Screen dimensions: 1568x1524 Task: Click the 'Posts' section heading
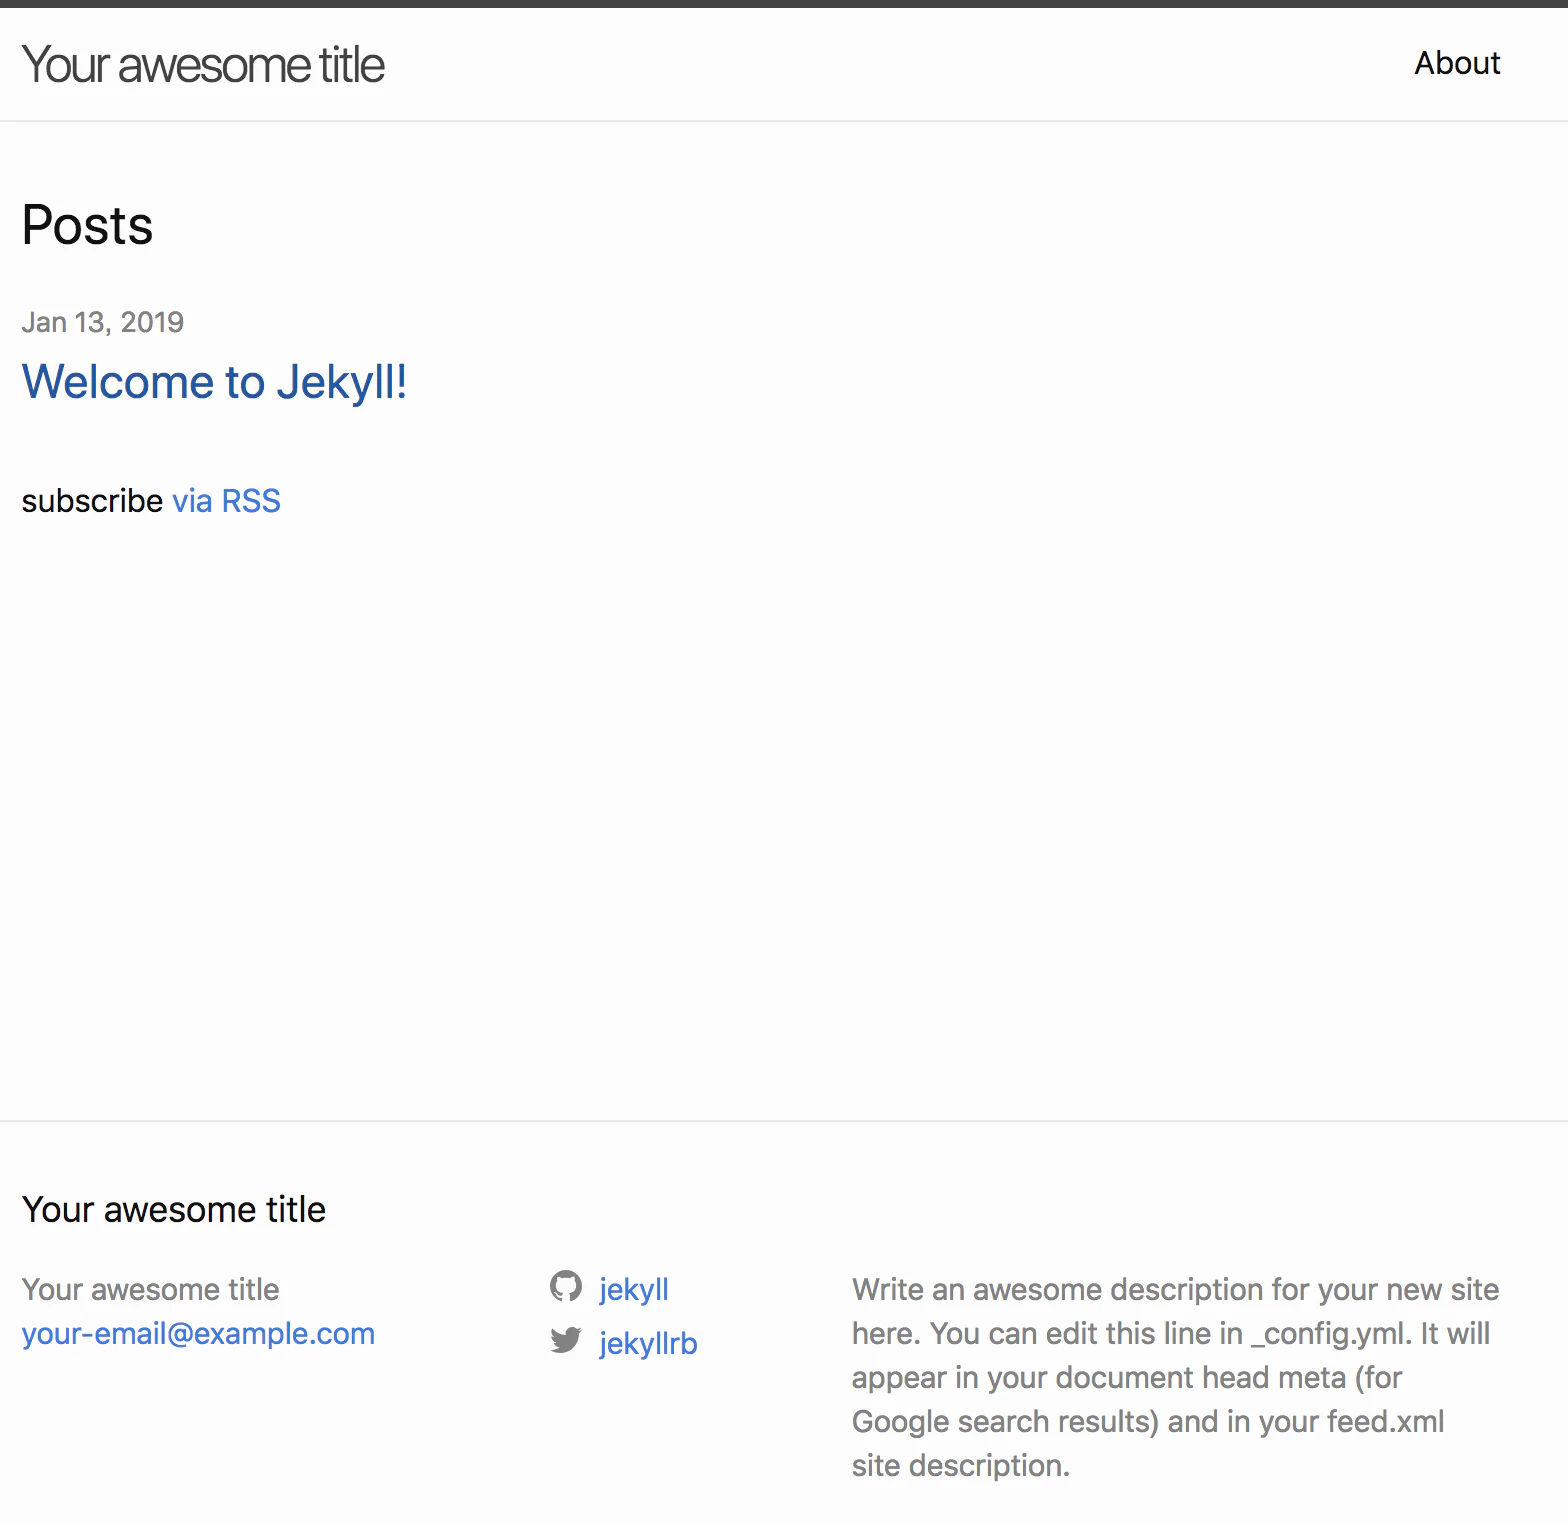tap(87, 225)
